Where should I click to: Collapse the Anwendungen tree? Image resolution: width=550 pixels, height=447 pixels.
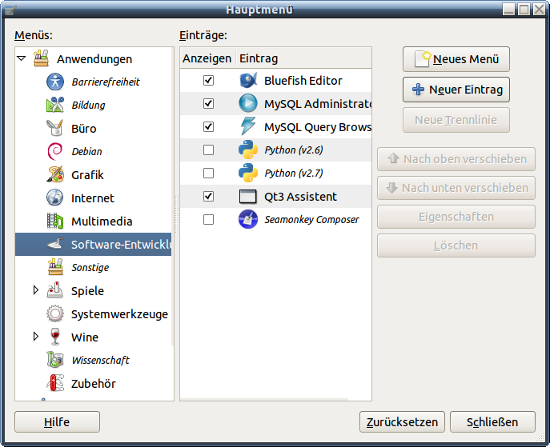coord(21,58)
